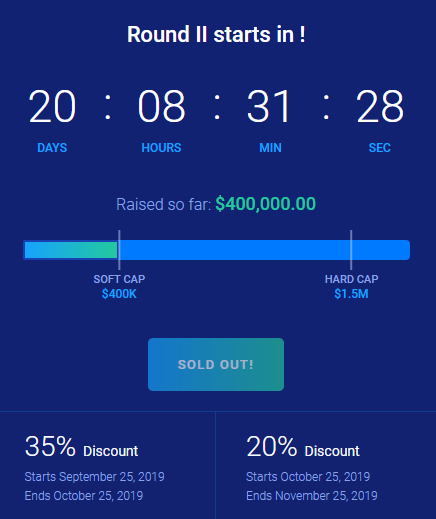Viewport: 436px width, 519px height.
Task: Click the soft cap marker on progress bar
Action: (x=119, y=250)
